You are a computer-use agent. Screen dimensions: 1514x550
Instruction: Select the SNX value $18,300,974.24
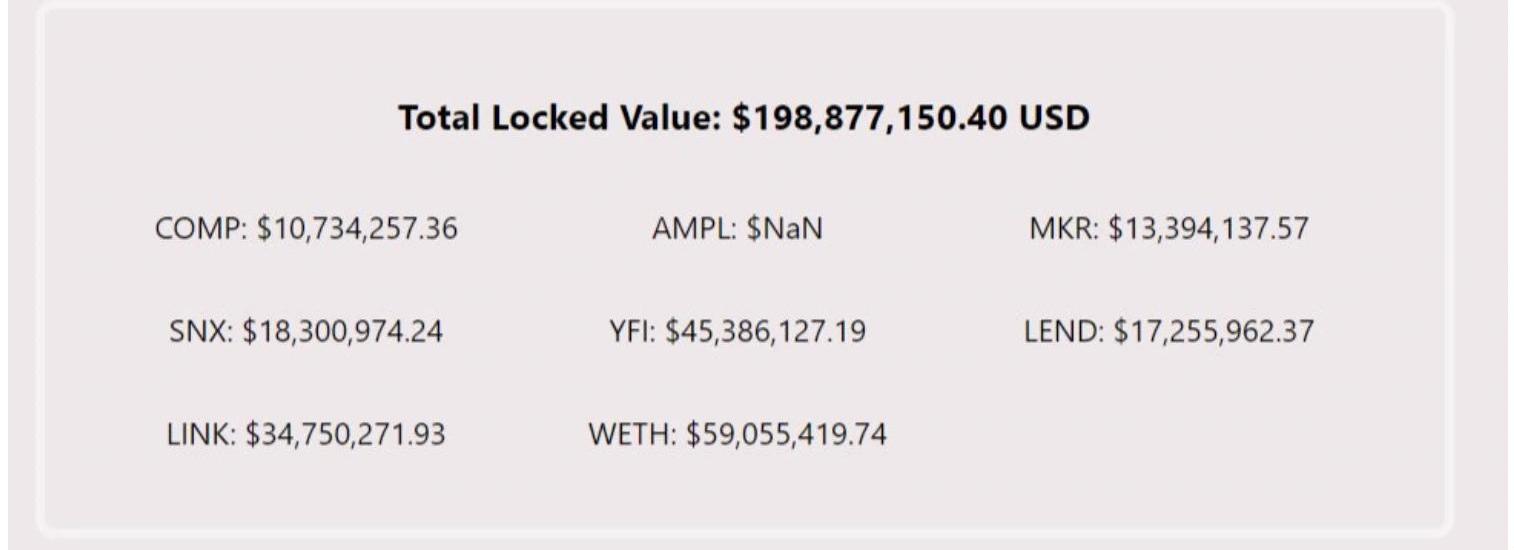[343, 332]
